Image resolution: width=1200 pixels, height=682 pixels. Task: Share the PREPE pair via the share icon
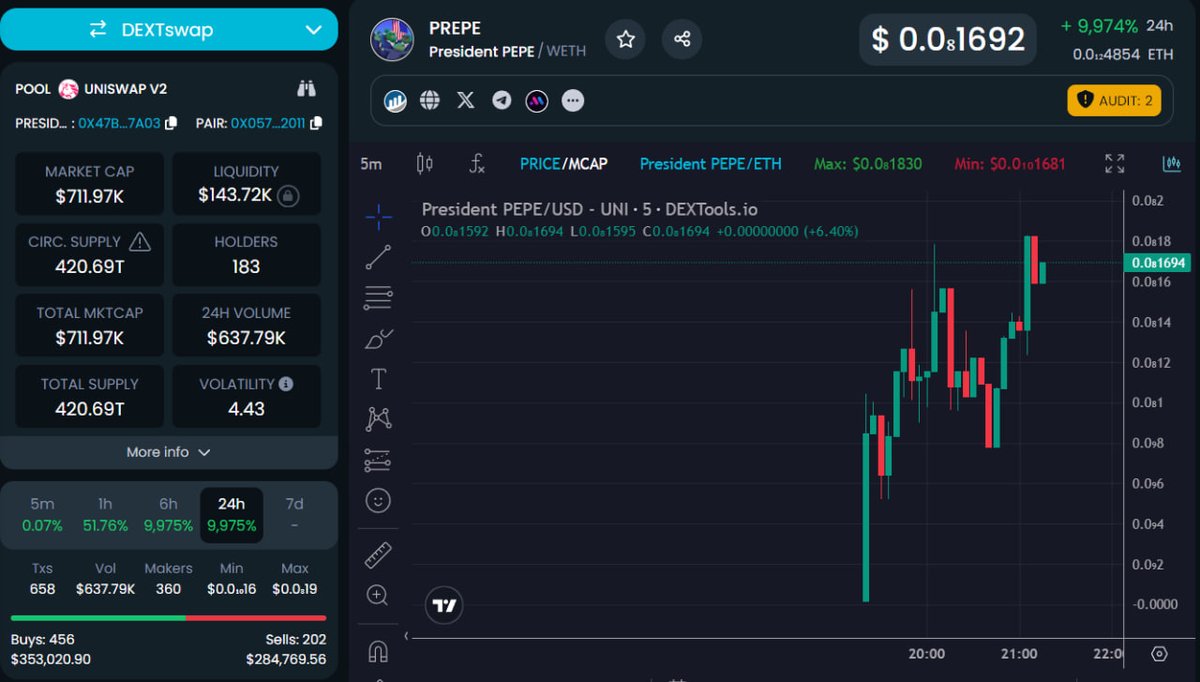tap(682, 39)
